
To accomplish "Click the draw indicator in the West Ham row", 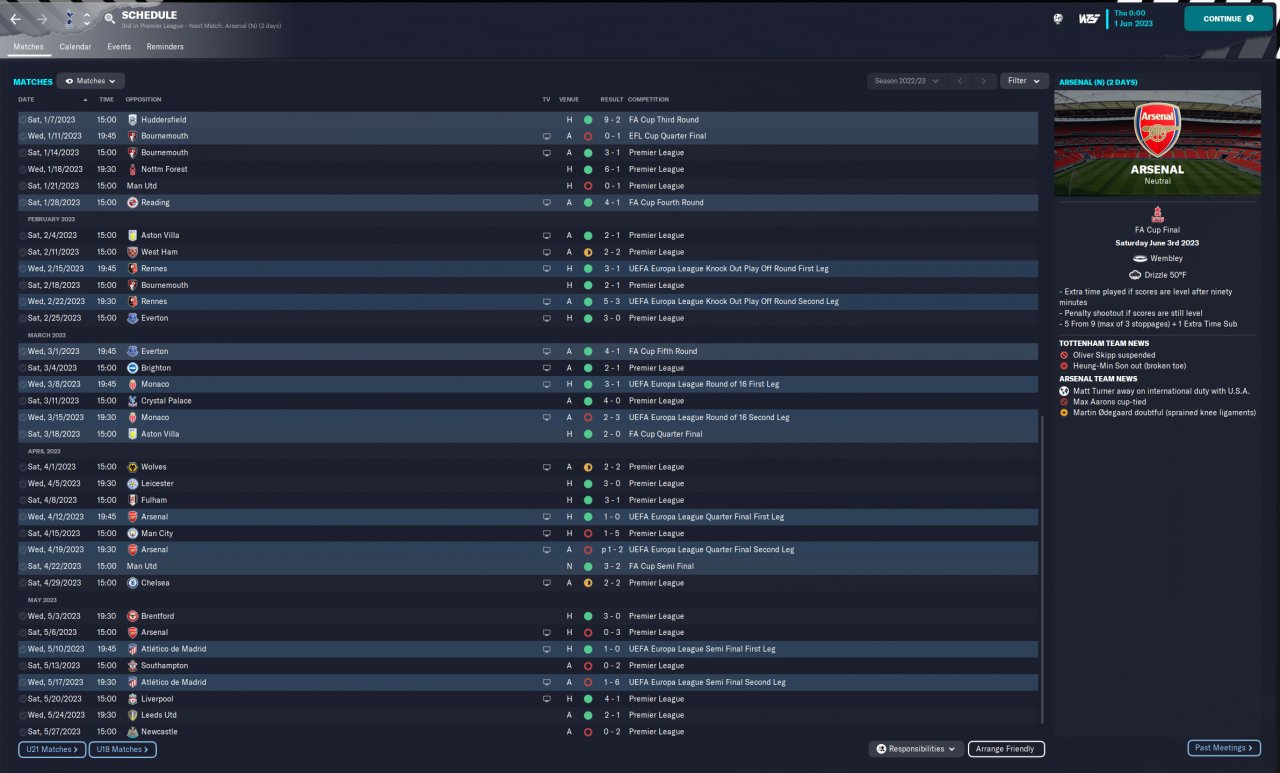I will (x=588, y=252).
